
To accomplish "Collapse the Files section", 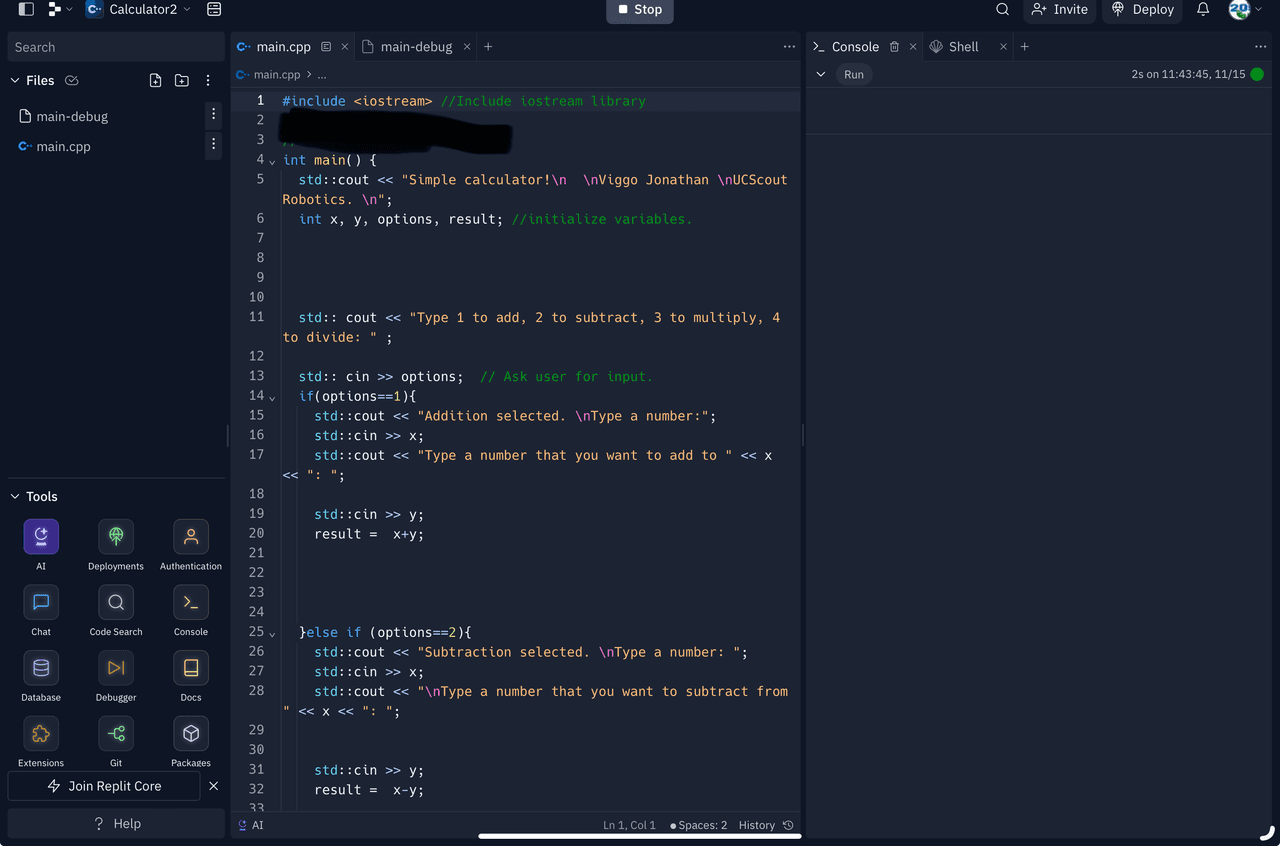I will tap(15, 81).
